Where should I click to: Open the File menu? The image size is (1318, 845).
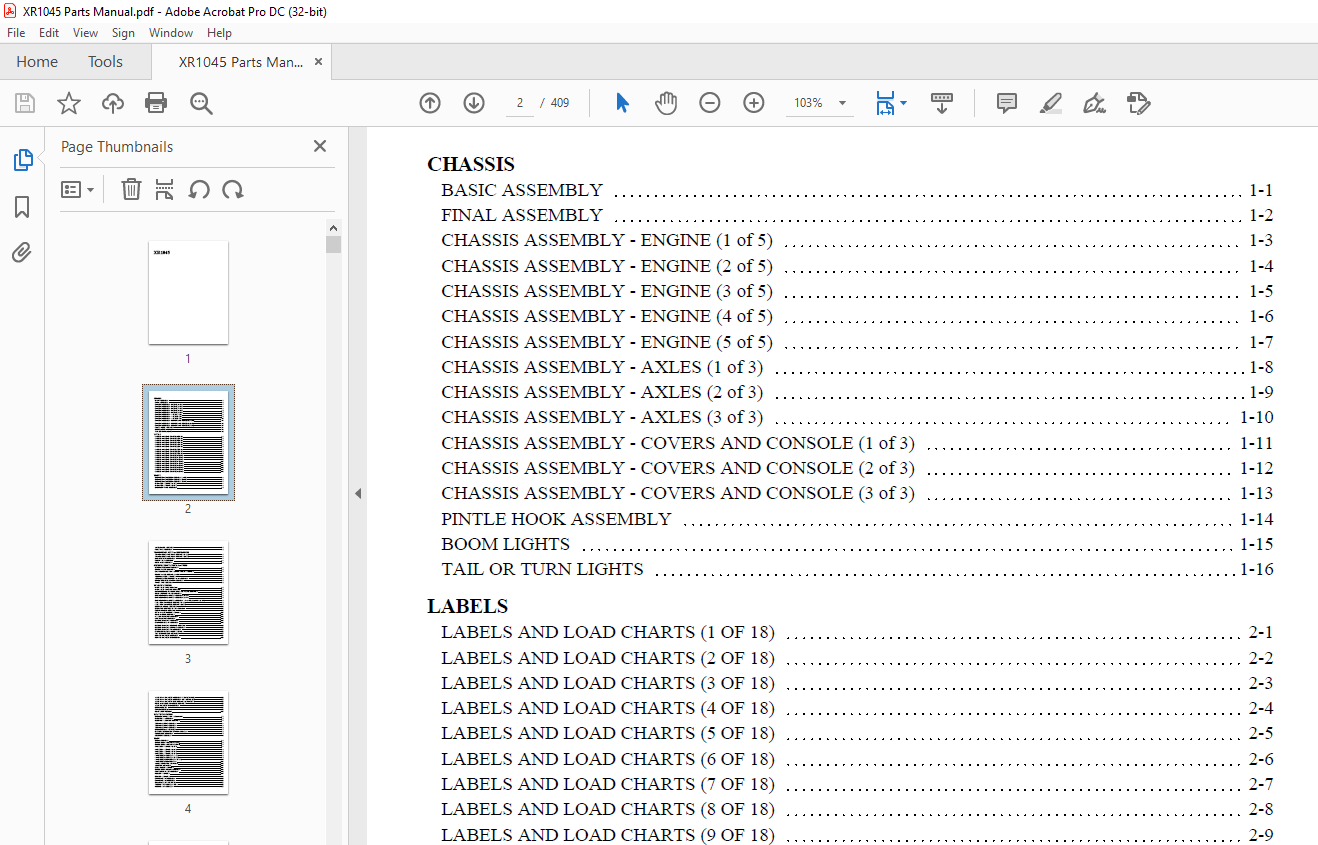(16, 33)
